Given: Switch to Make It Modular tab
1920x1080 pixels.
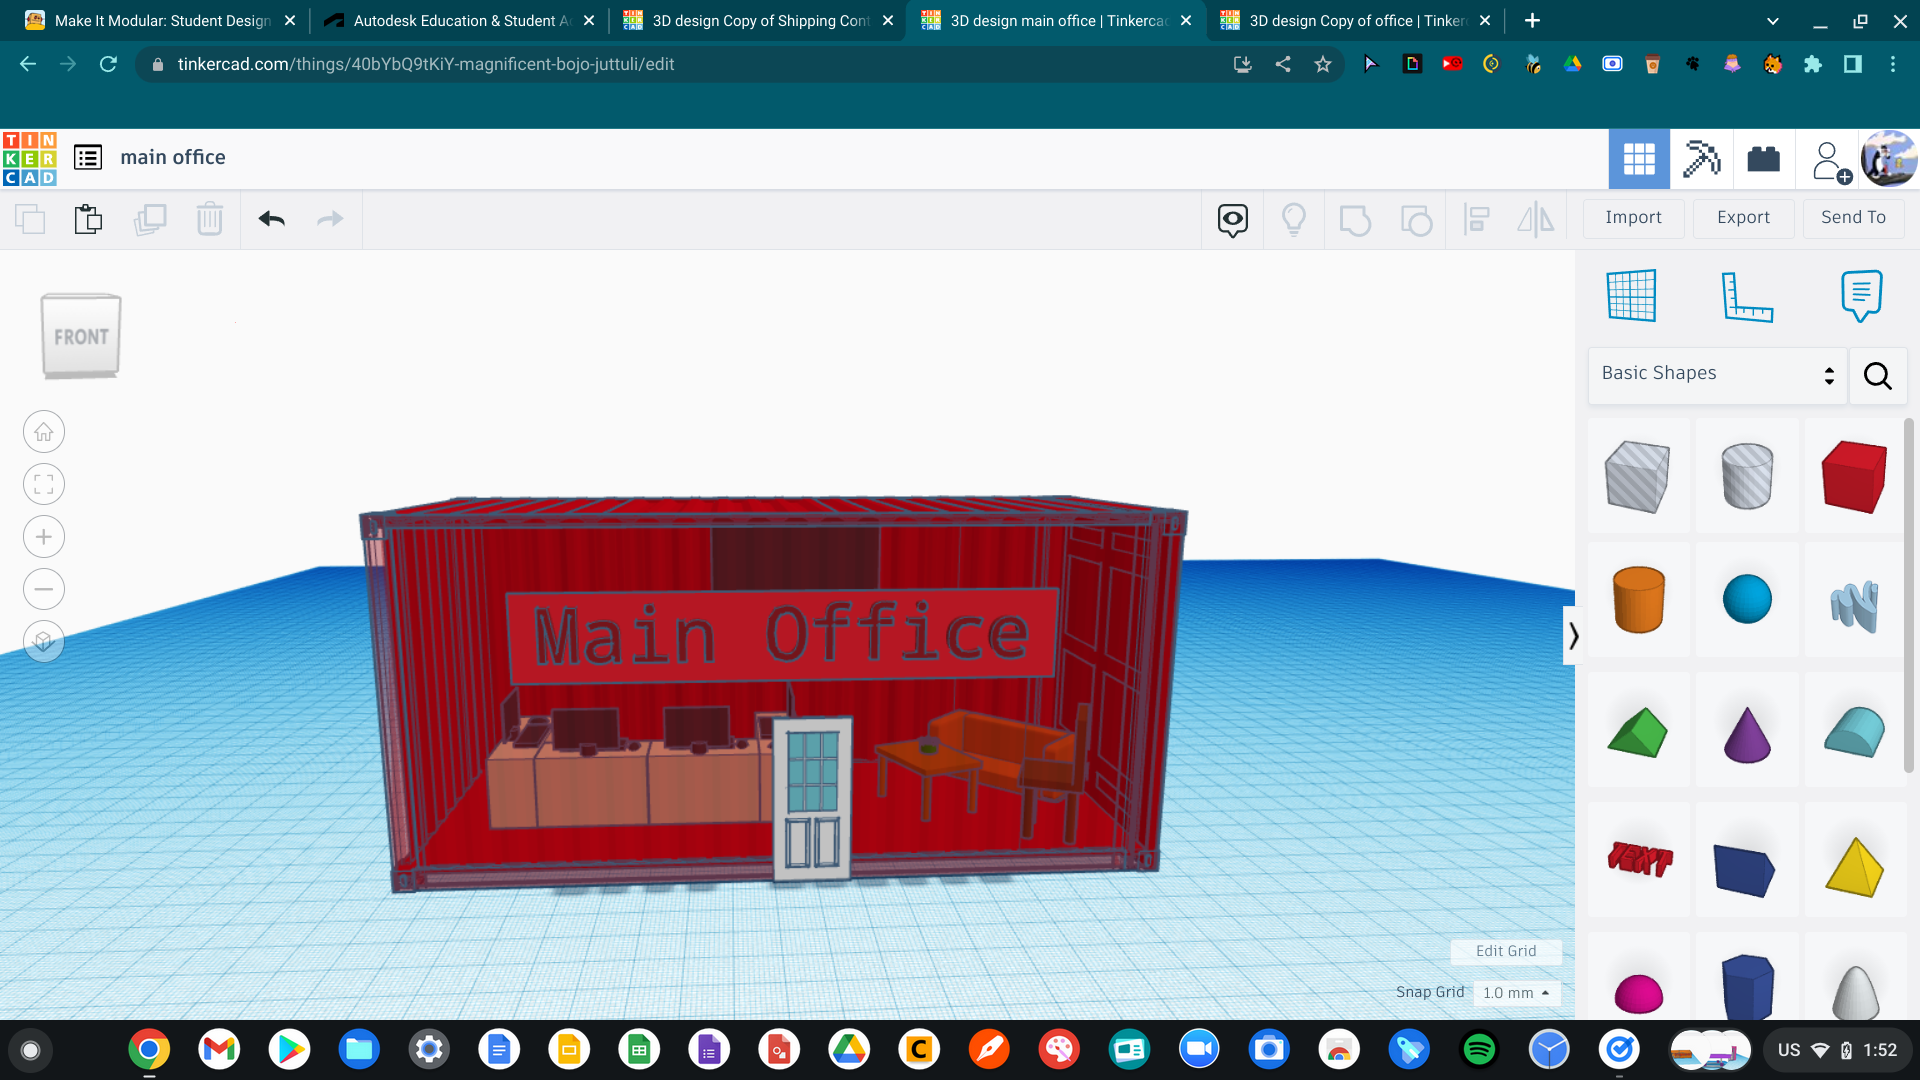Looking at the screenshot, I should [162, 21].
